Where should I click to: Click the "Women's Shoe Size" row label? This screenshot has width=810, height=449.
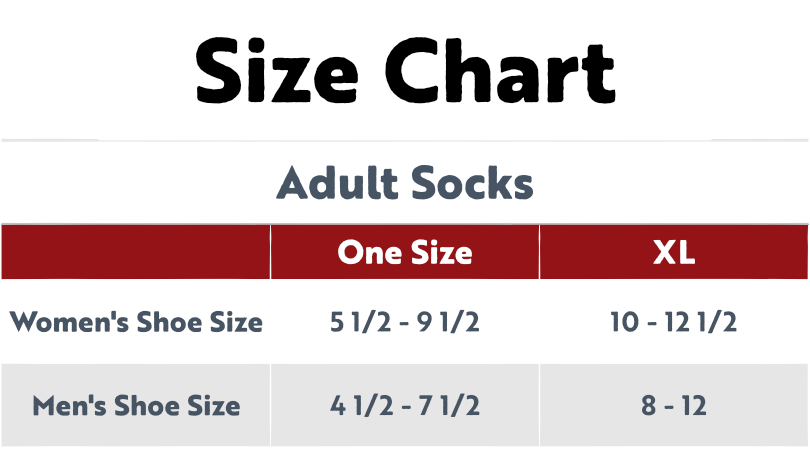tap(136, 322)
